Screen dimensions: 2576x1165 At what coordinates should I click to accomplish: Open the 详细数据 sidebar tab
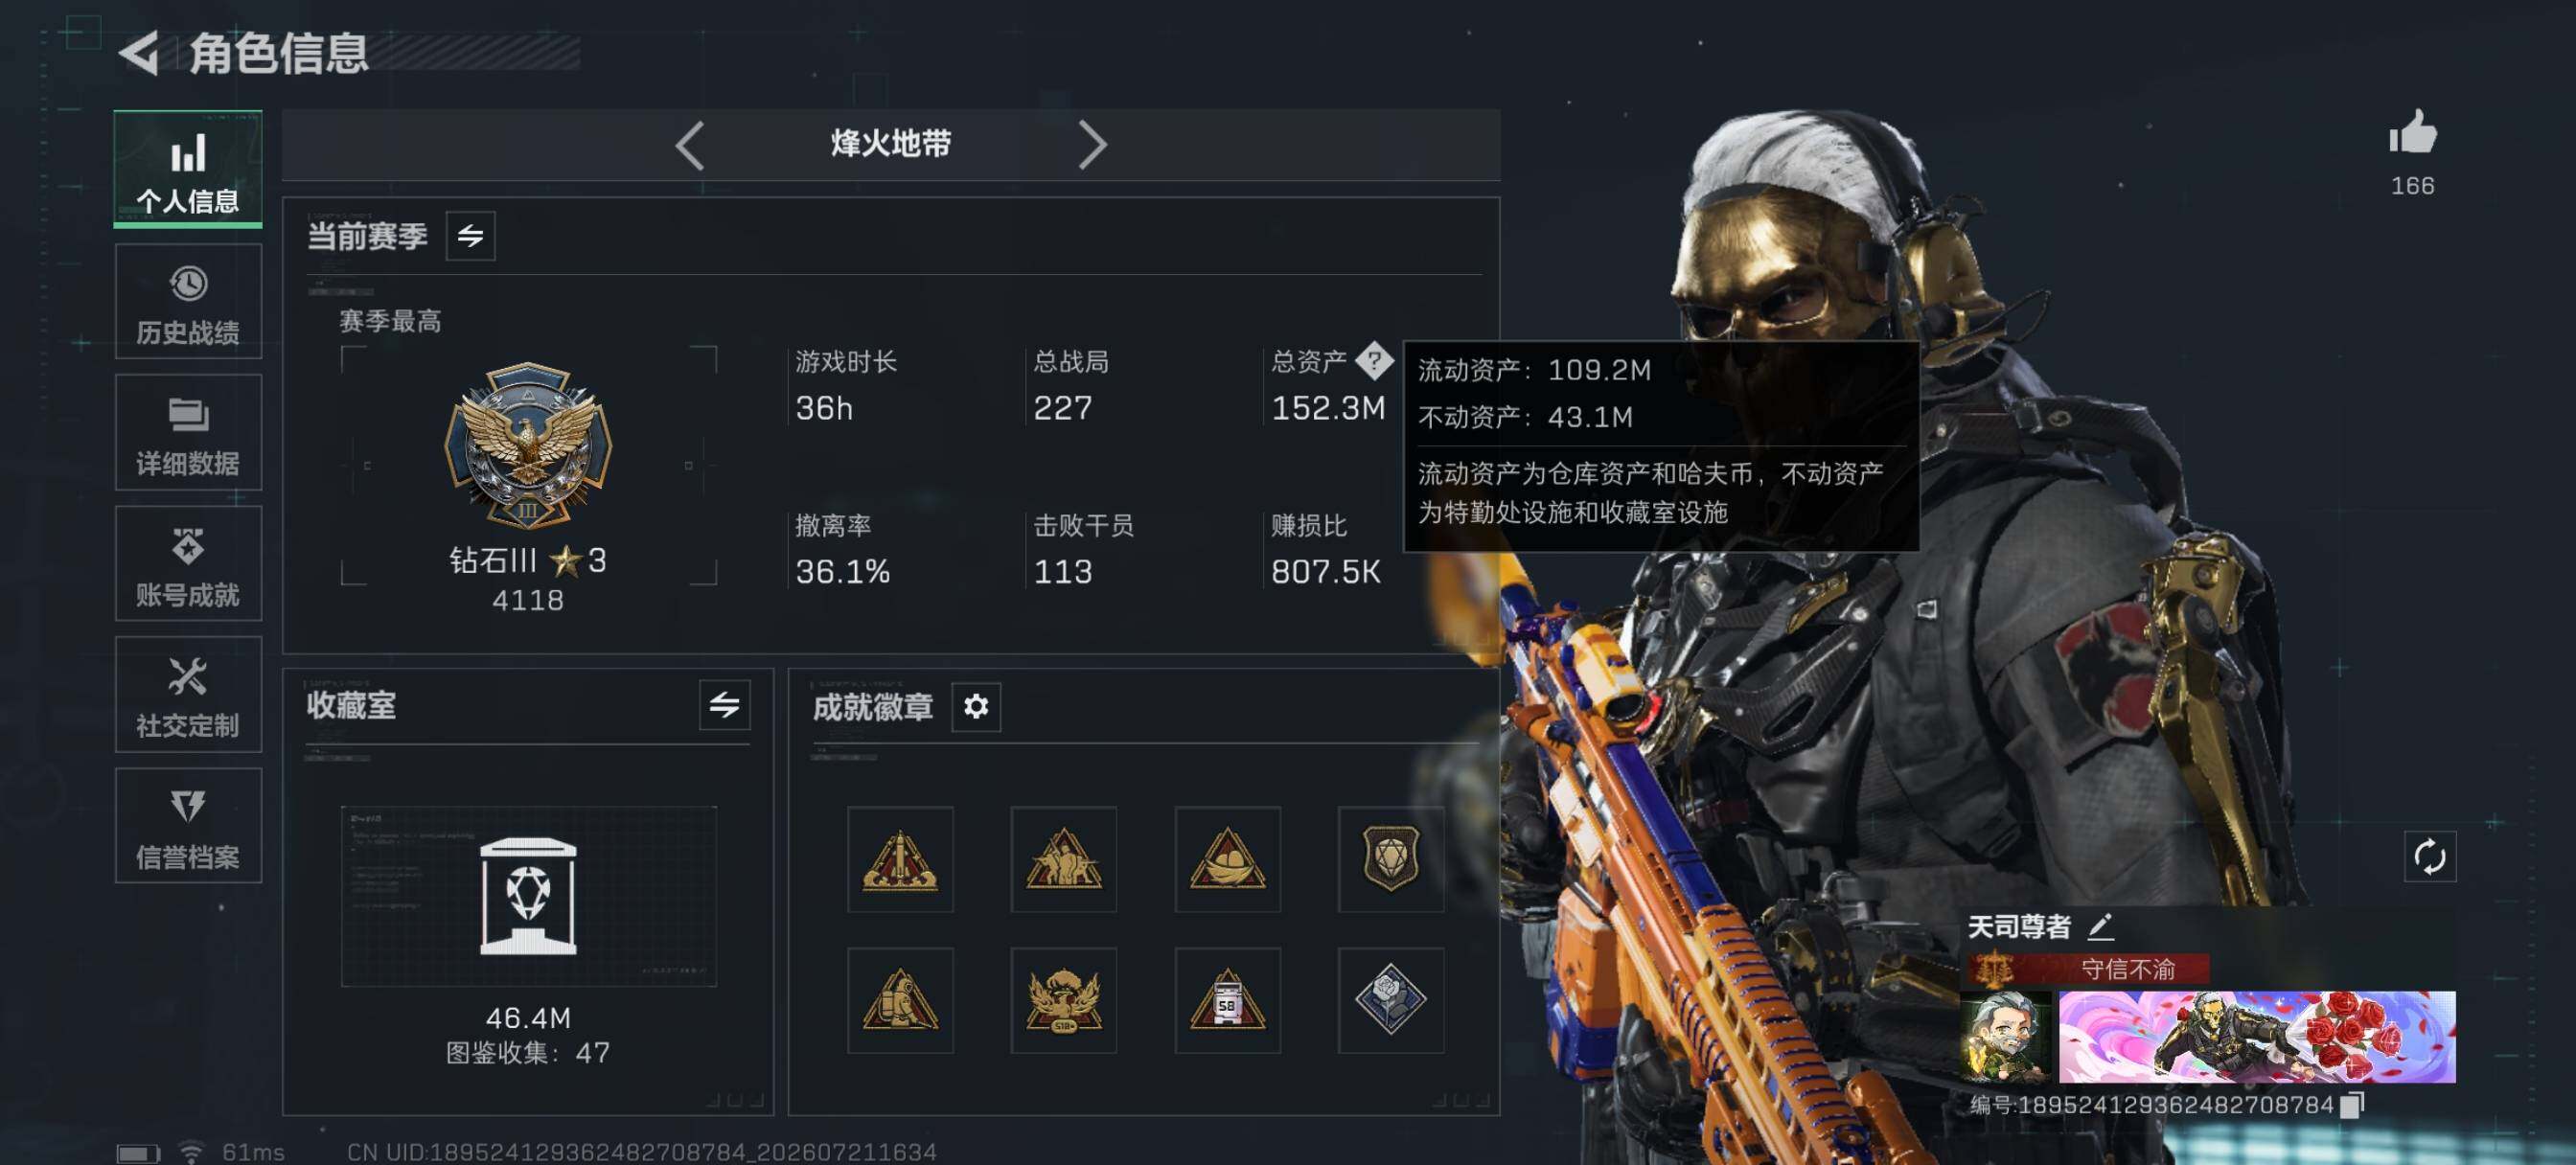click(x=188, y=433)
